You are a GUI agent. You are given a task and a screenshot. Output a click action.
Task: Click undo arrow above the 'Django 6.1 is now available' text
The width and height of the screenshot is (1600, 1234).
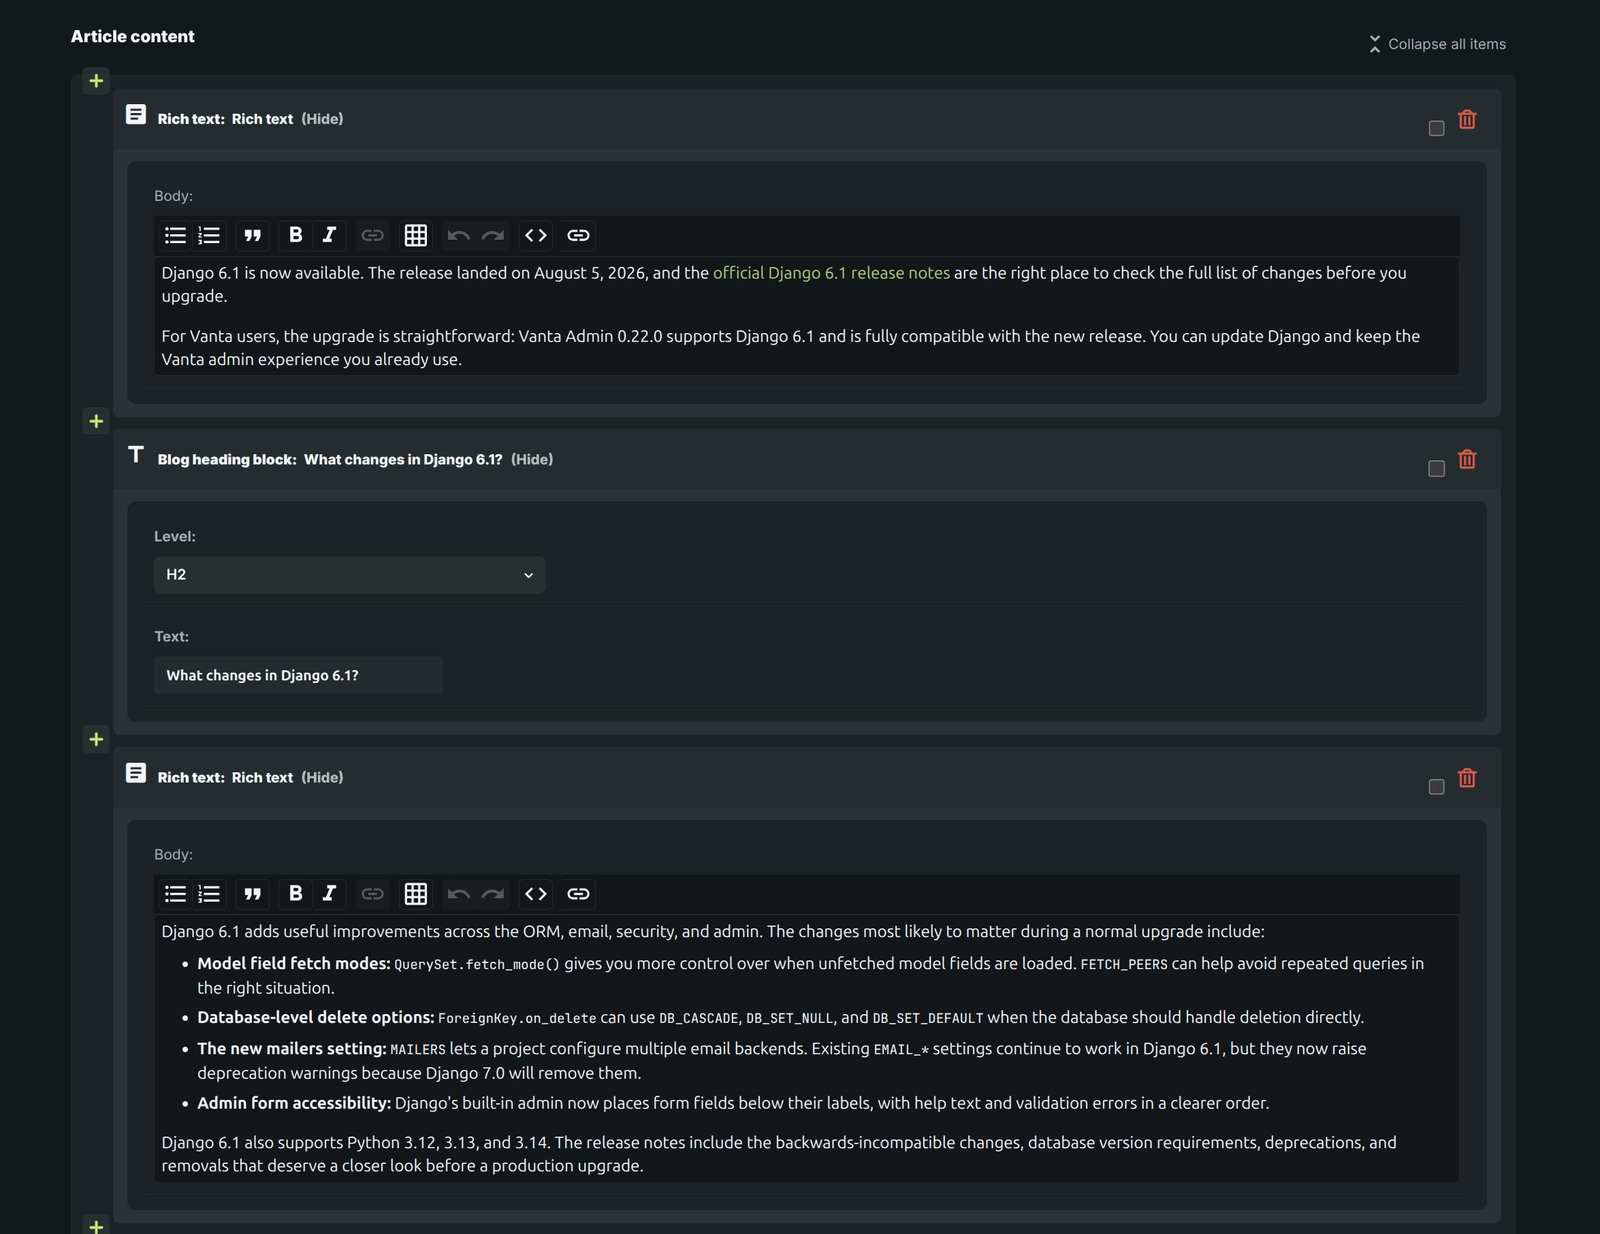(x=458, y=235)
